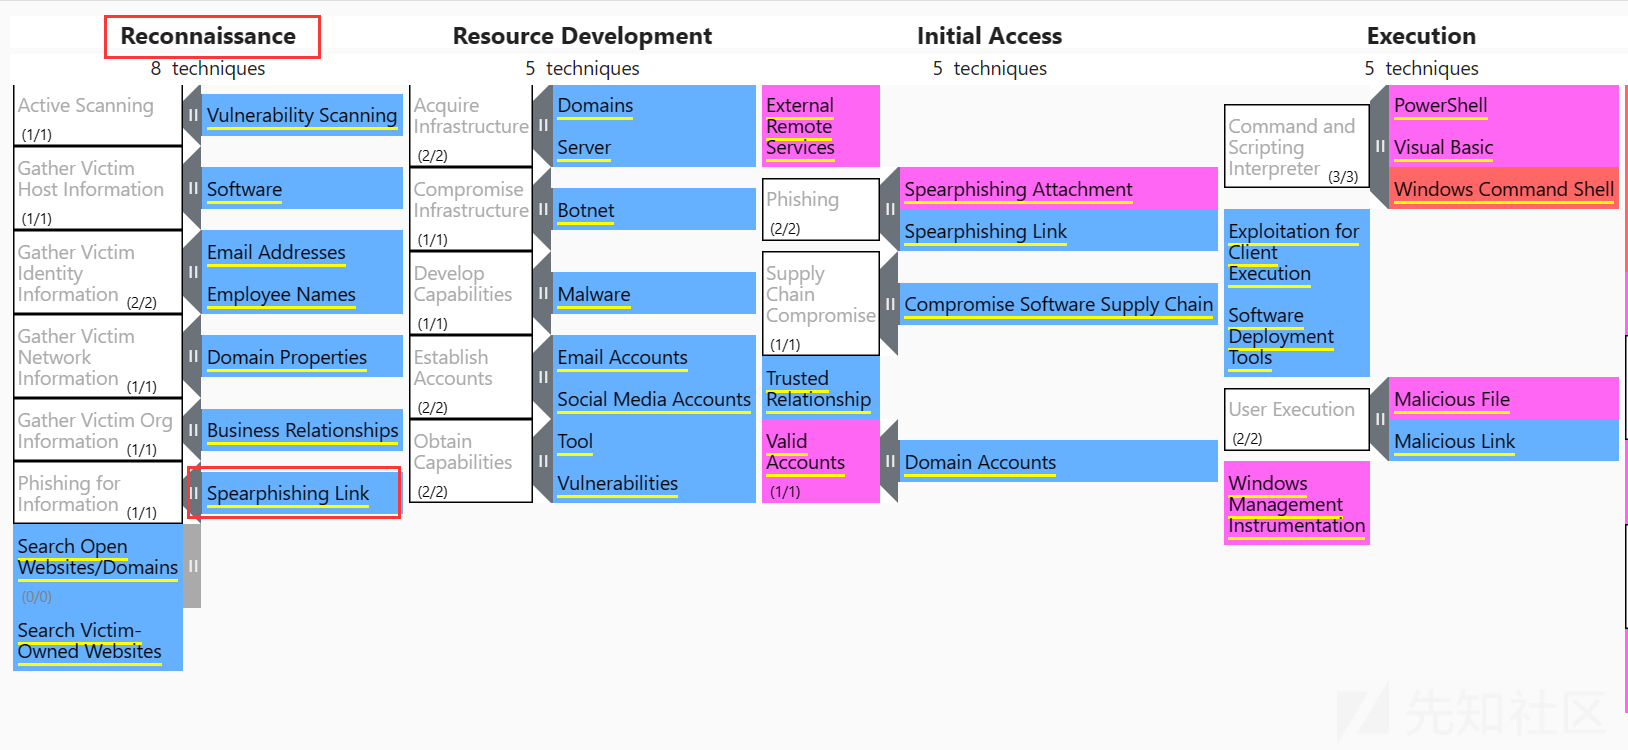1628x750 pixels.
Task: Select Spearphishing Link under Initial Access
Action: click(1058, 231)
